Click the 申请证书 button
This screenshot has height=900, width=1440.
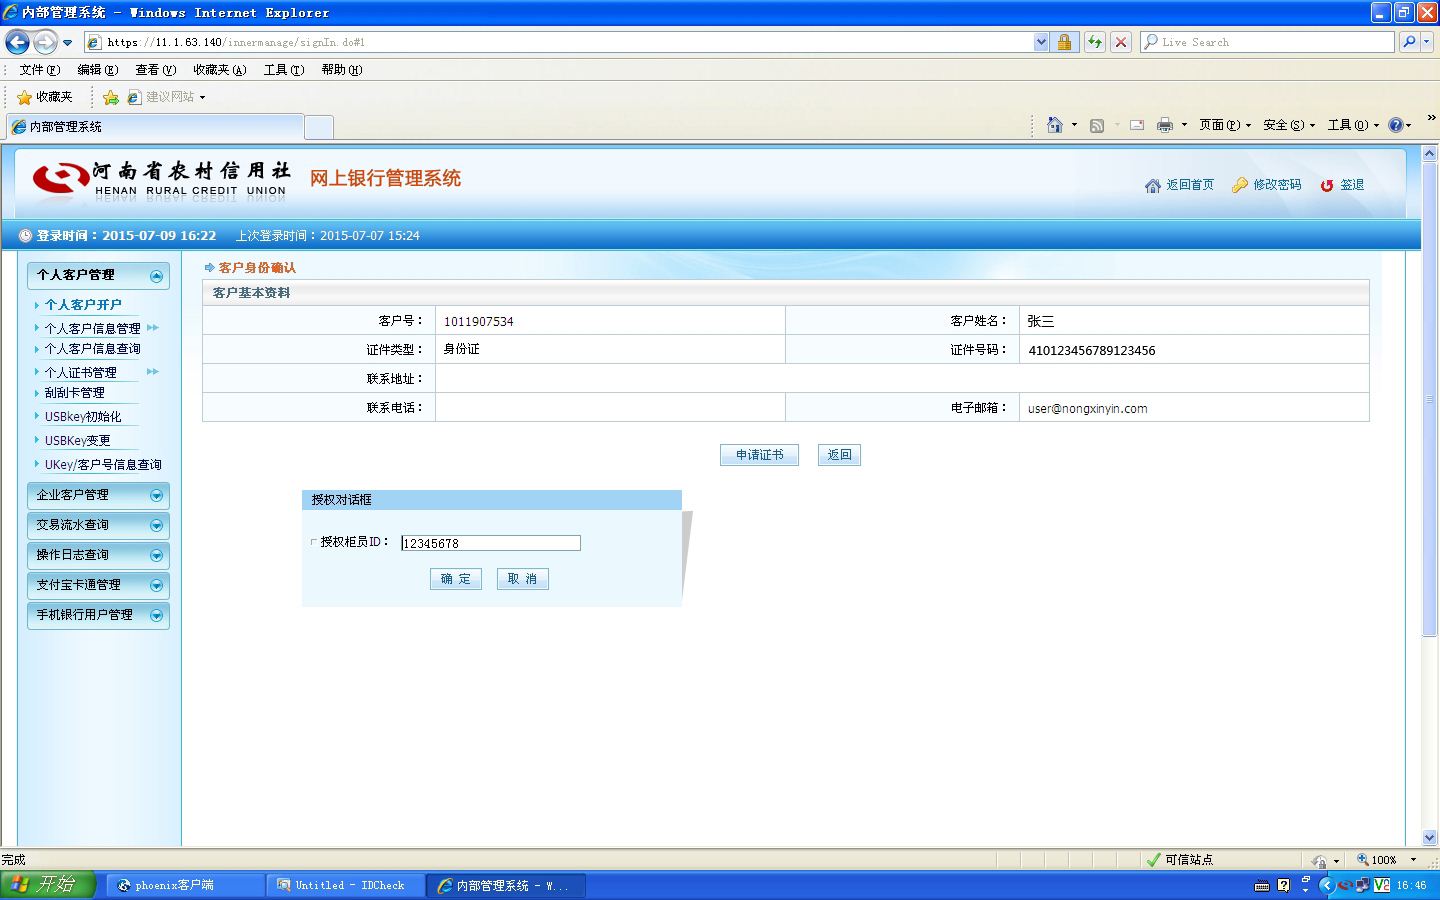[759, 455]
